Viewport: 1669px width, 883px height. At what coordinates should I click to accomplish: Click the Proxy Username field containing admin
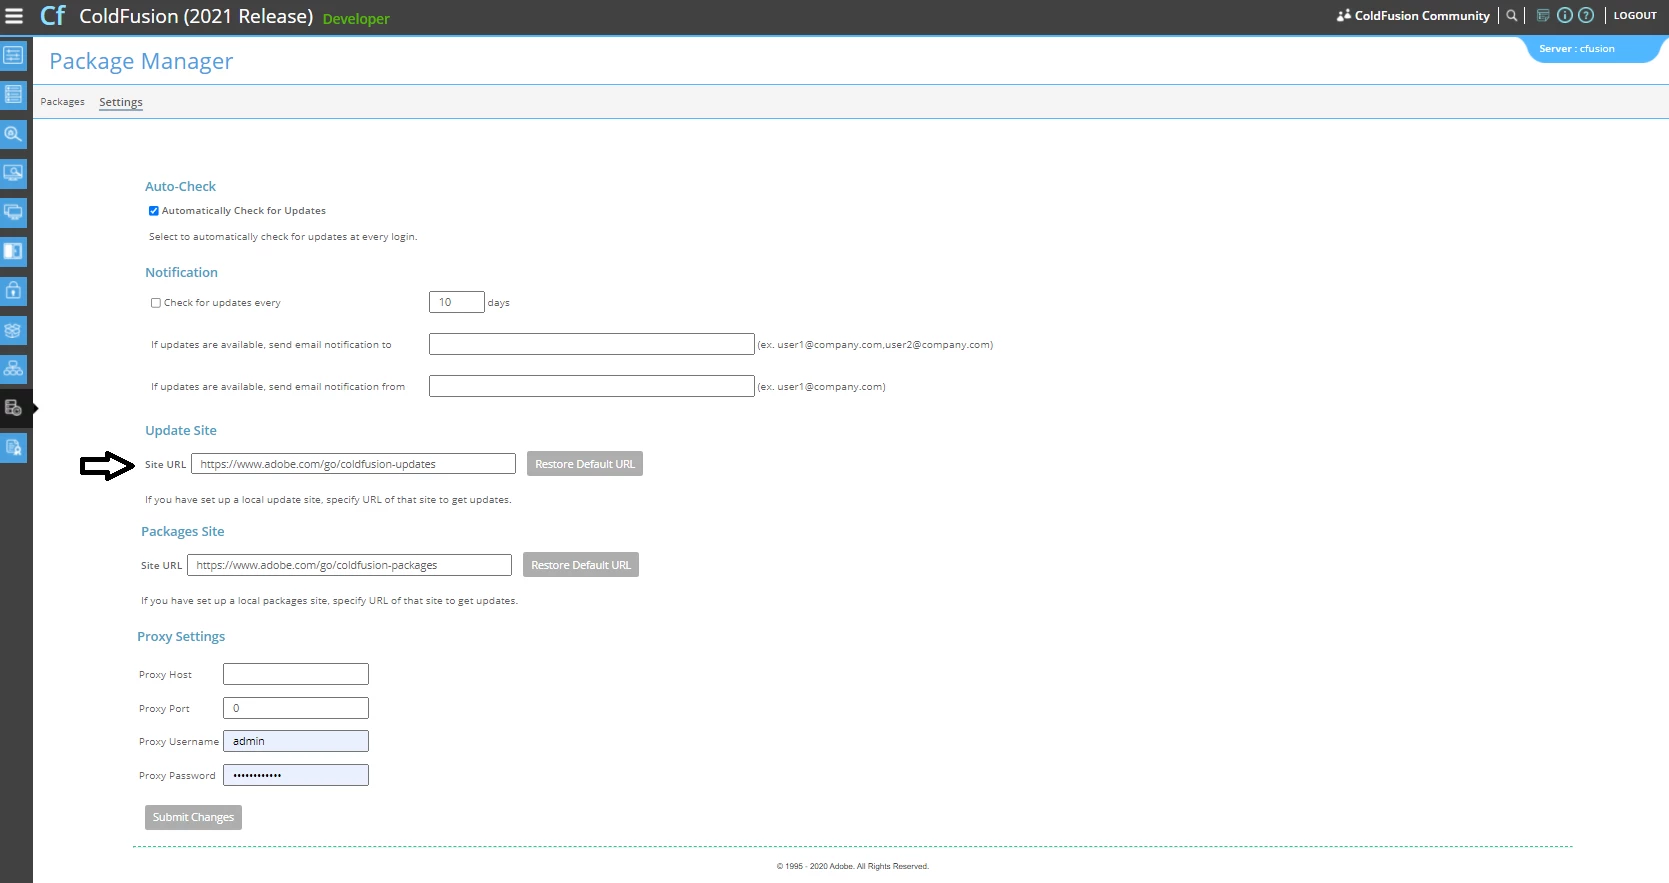coord(296,741)
